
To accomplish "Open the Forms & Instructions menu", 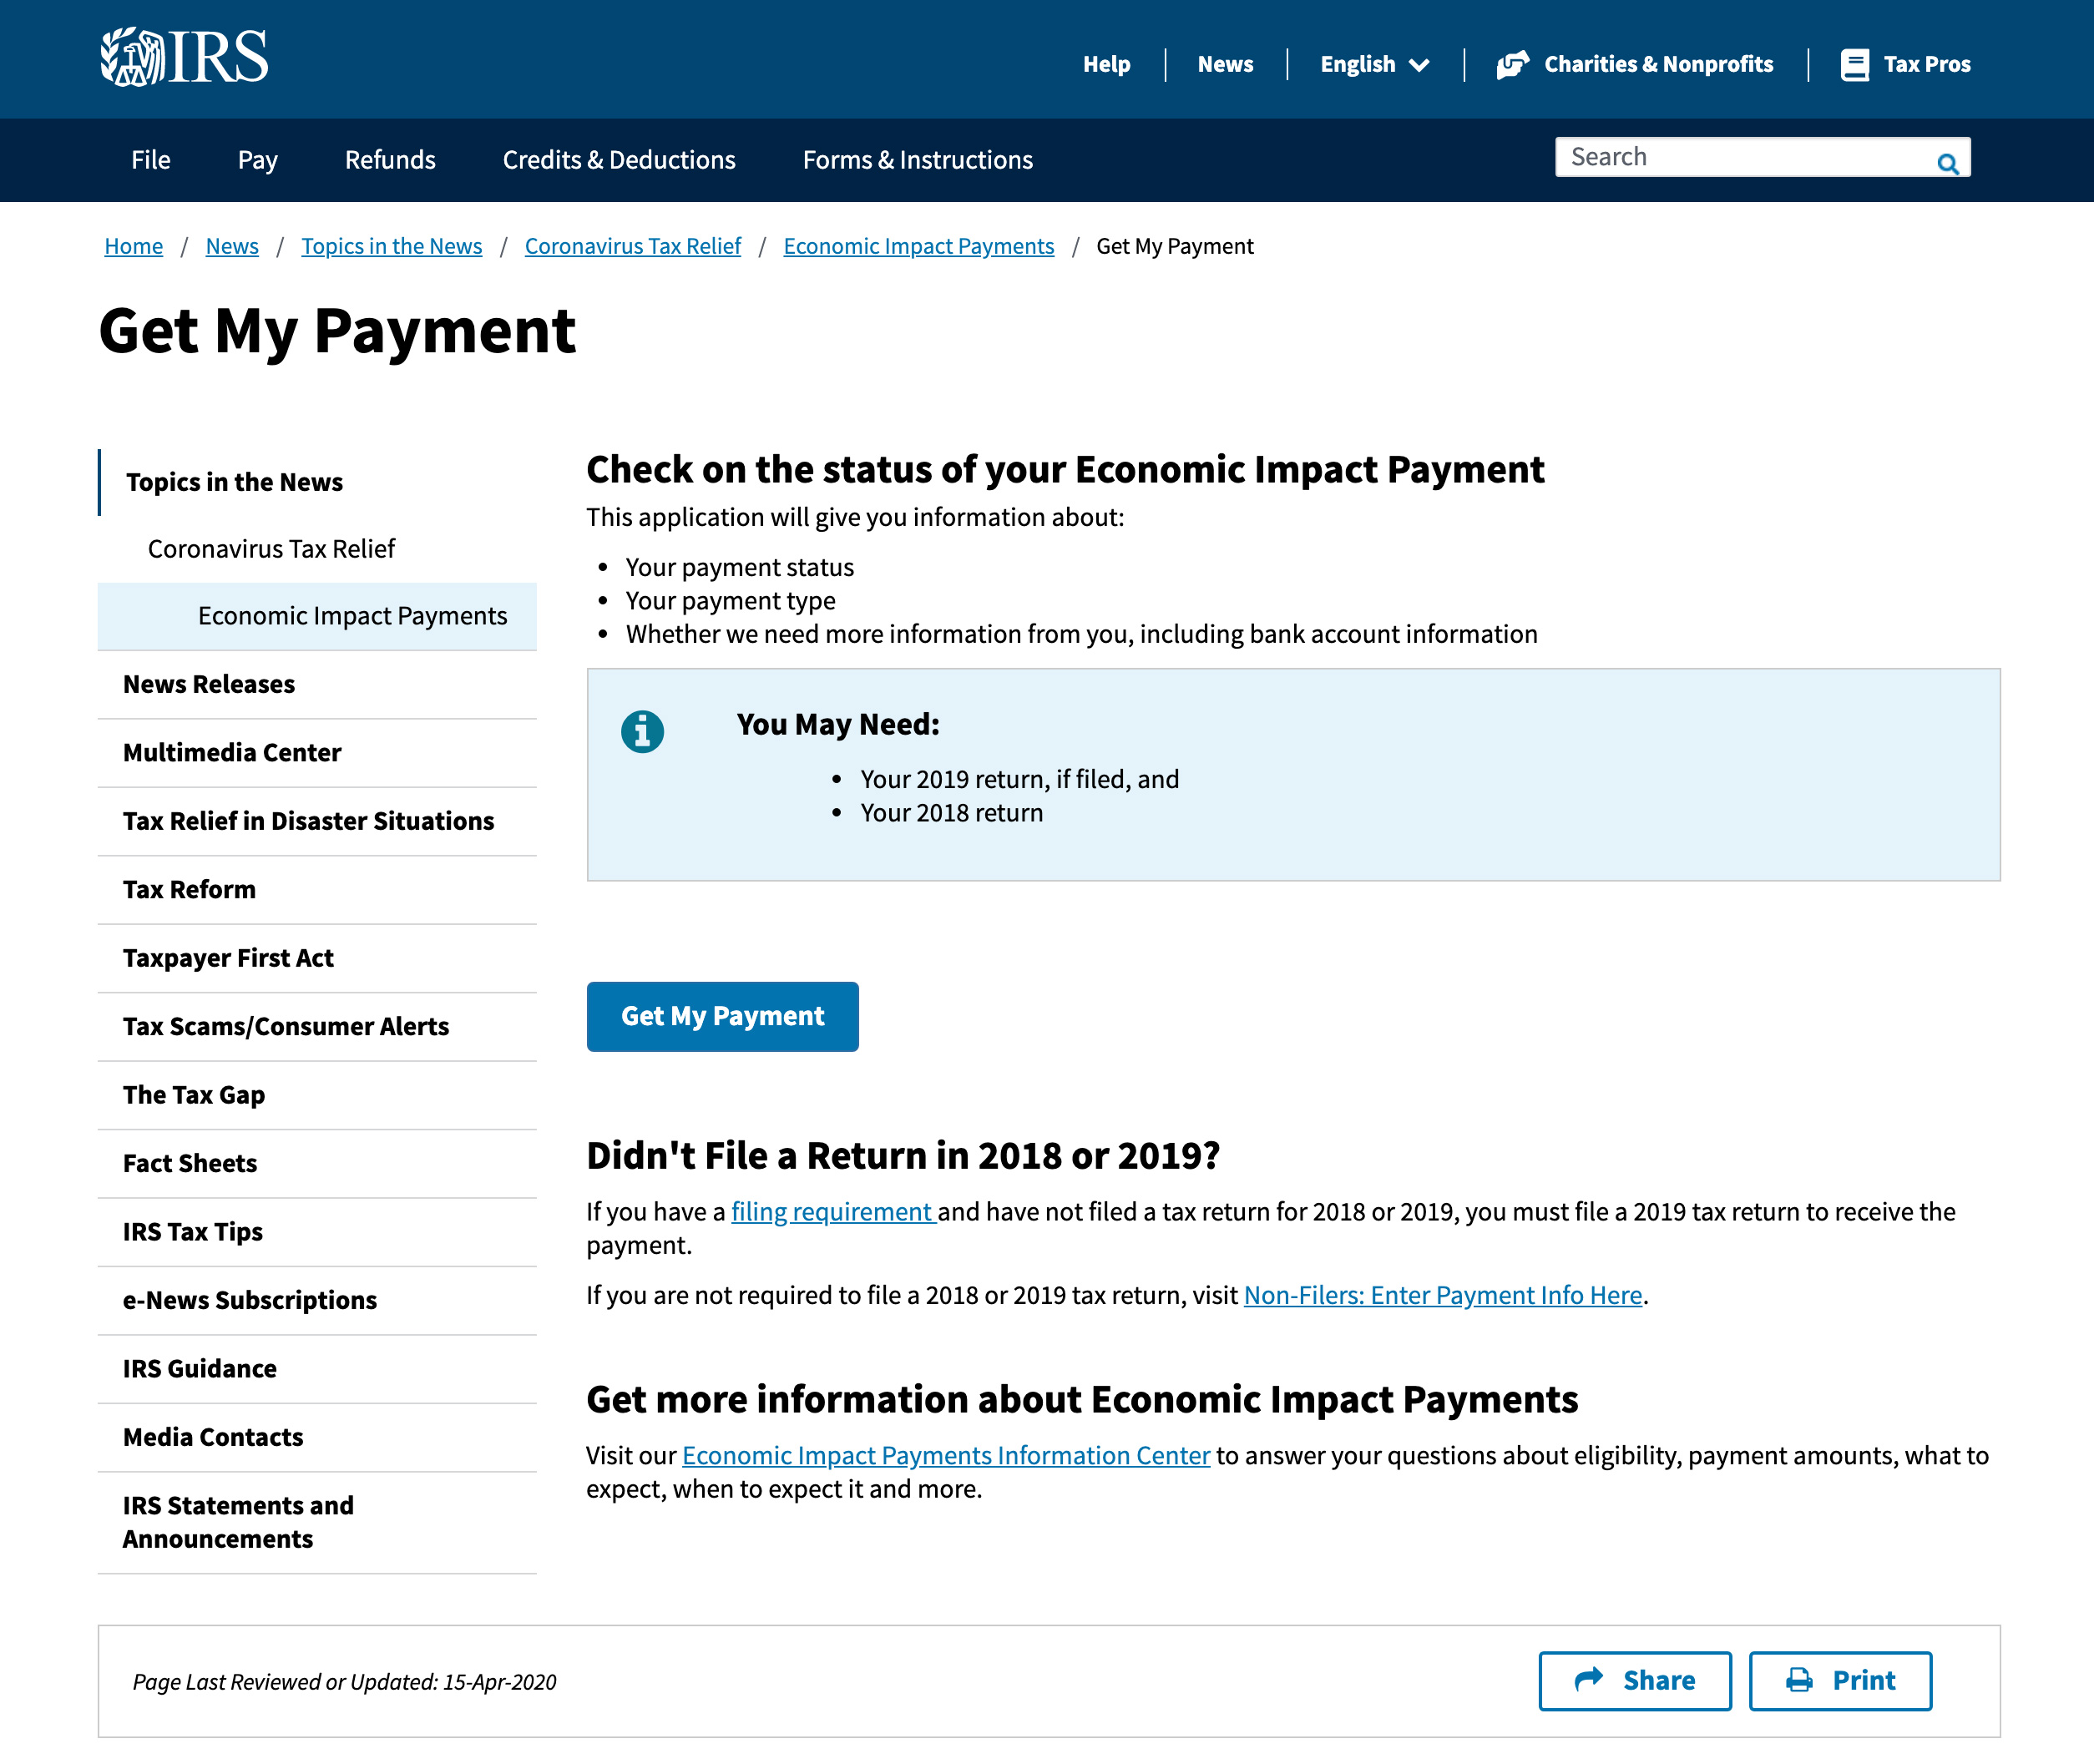I will [918, 160].
